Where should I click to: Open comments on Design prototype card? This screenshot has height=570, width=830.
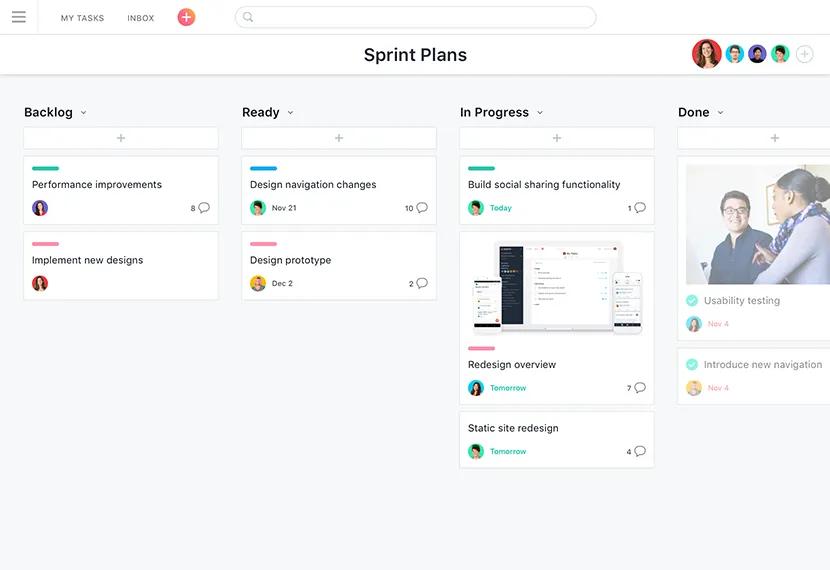click(422, 284)
